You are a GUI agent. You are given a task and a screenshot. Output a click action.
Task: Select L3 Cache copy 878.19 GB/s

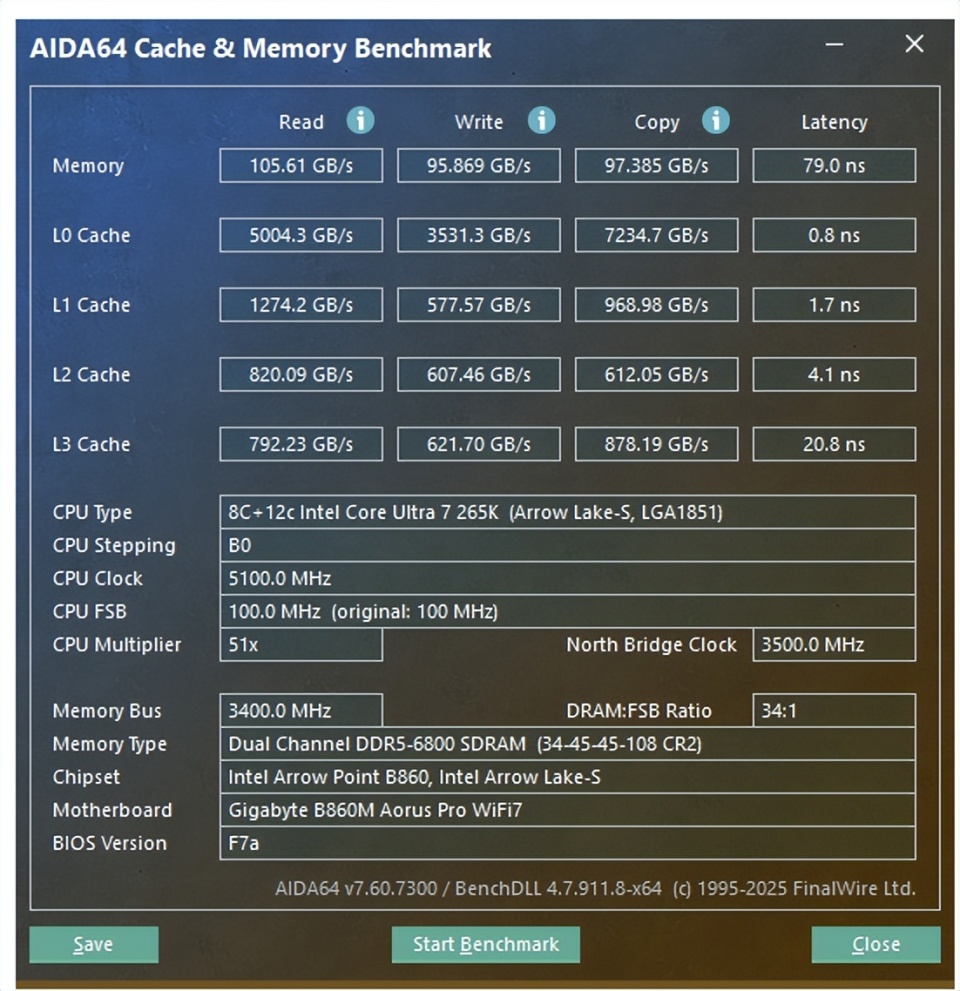656,444
